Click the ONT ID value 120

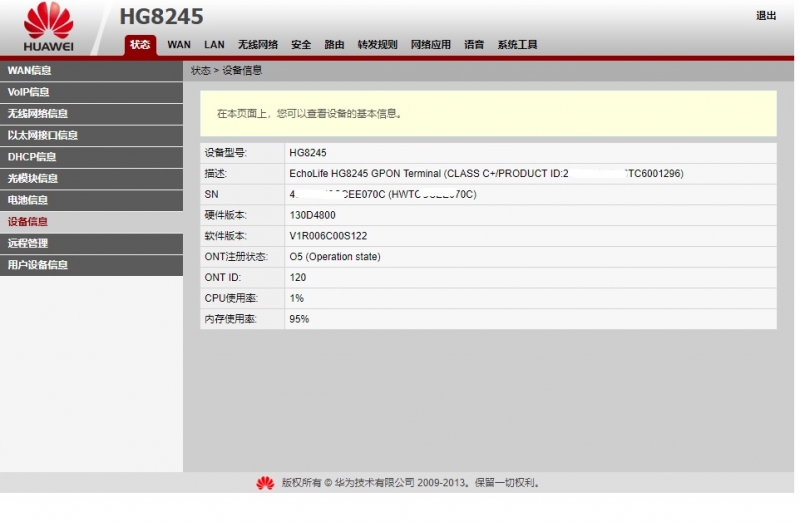click(297, 278)
